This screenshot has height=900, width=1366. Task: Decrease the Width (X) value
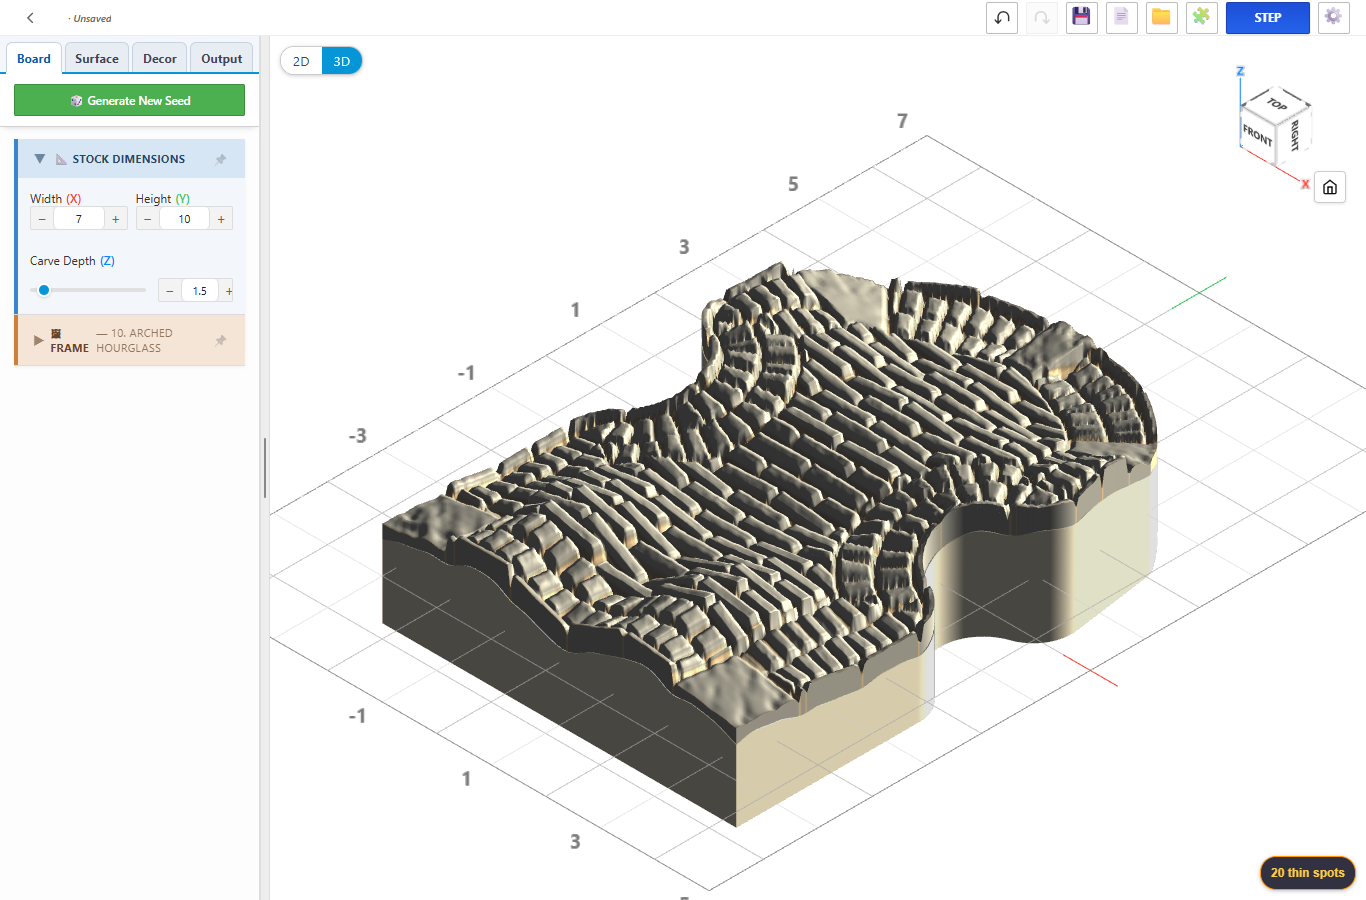tap(42, 219)
